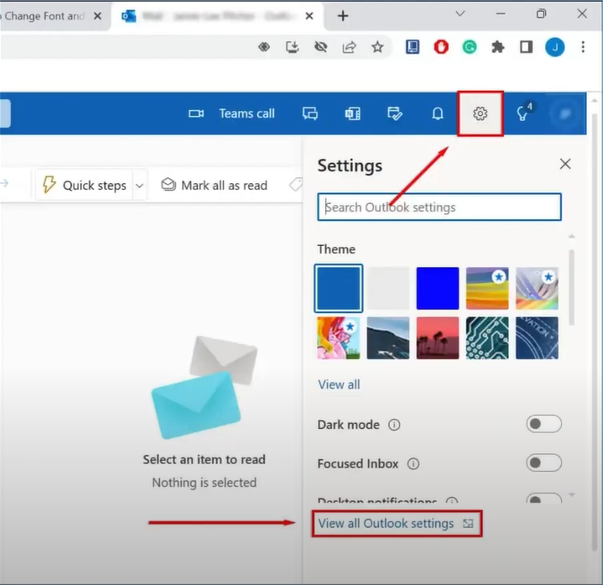Expand the Quick steps dropdown arrow
The image size is (603, 585).
tap(140, 186)
